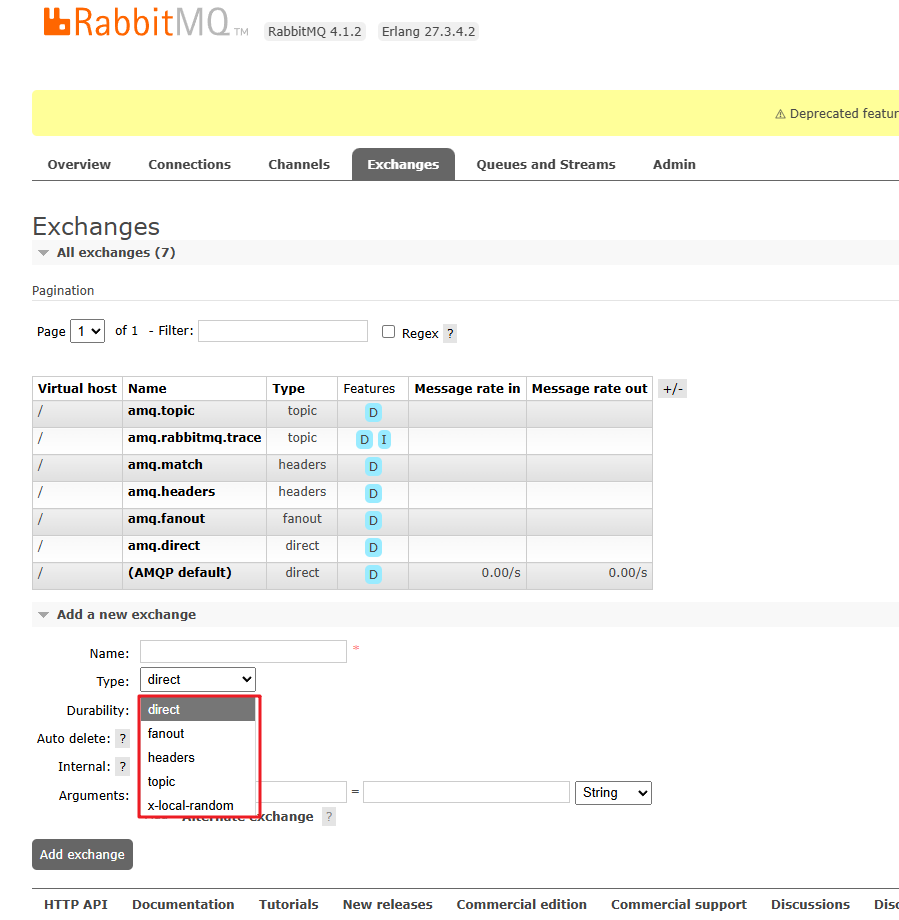The height and width of the screenshot is (920, 899).
Task: Open the amq.headers exchange
Action: click(x=172, y=492)
